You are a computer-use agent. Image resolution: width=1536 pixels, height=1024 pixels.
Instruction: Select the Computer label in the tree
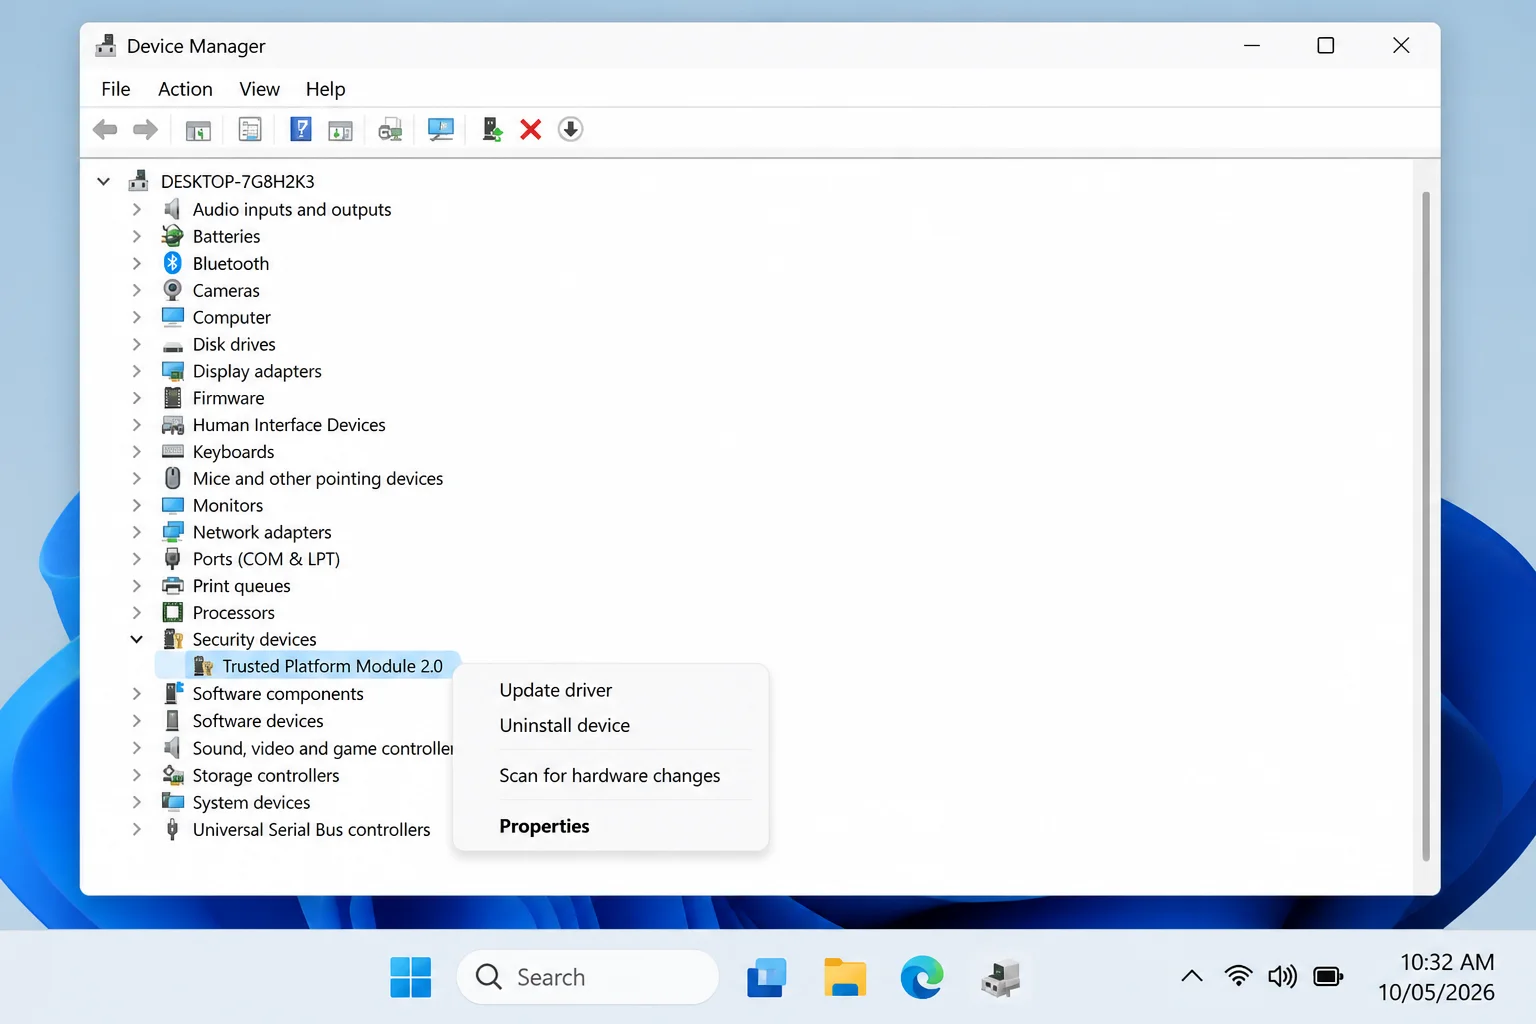pyautogui.click(x=232, y=317)
